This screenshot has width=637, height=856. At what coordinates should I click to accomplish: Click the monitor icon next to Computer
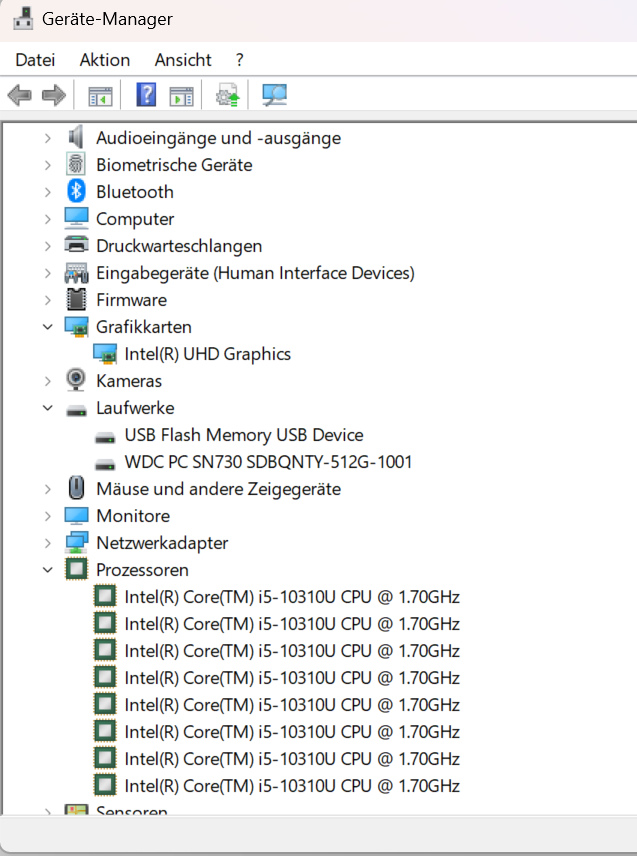[76, 218]
